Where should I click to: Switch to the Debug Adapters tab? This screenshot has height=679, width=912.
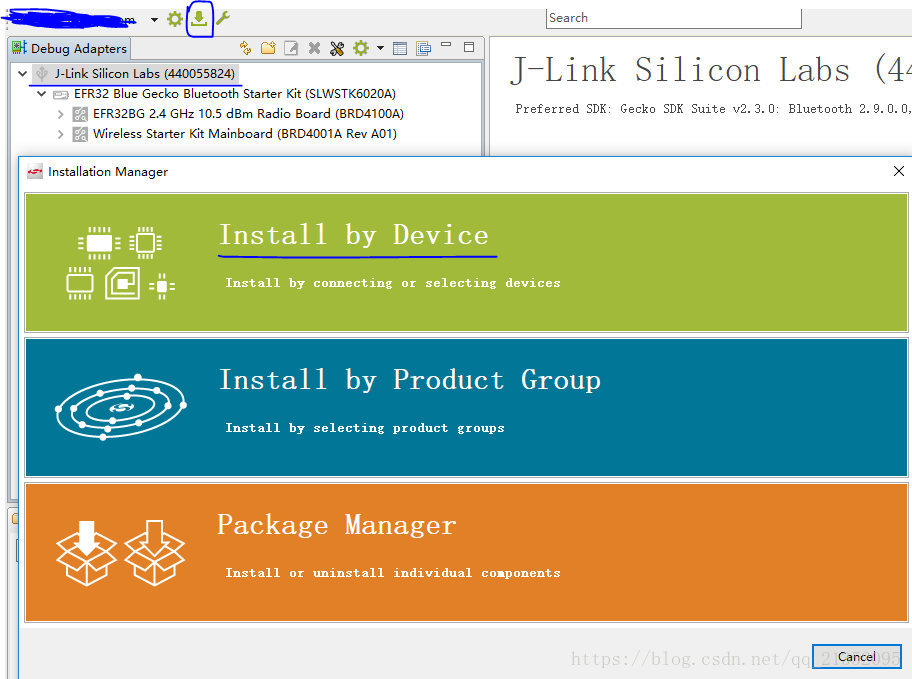pos(70,48)
